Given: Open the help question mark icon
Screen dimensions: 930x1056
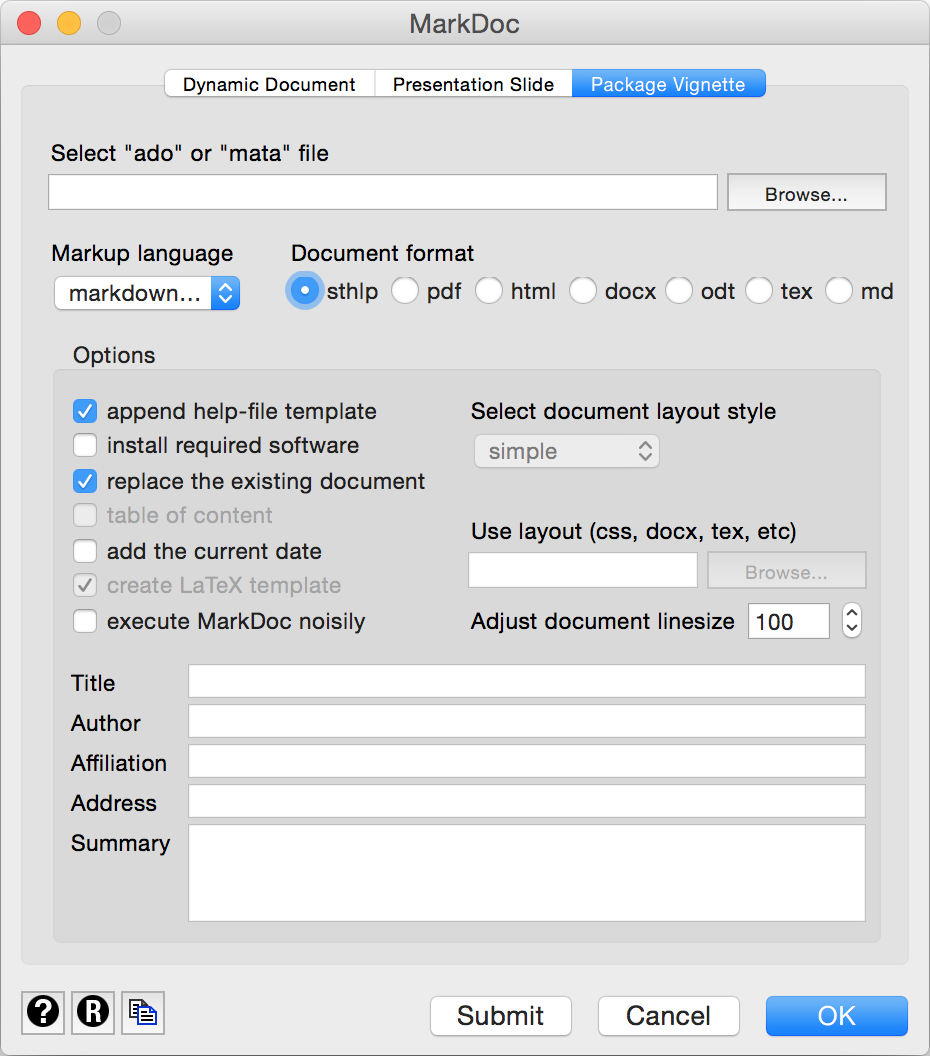Looking at the screenshot, I should pos(43,1012).
